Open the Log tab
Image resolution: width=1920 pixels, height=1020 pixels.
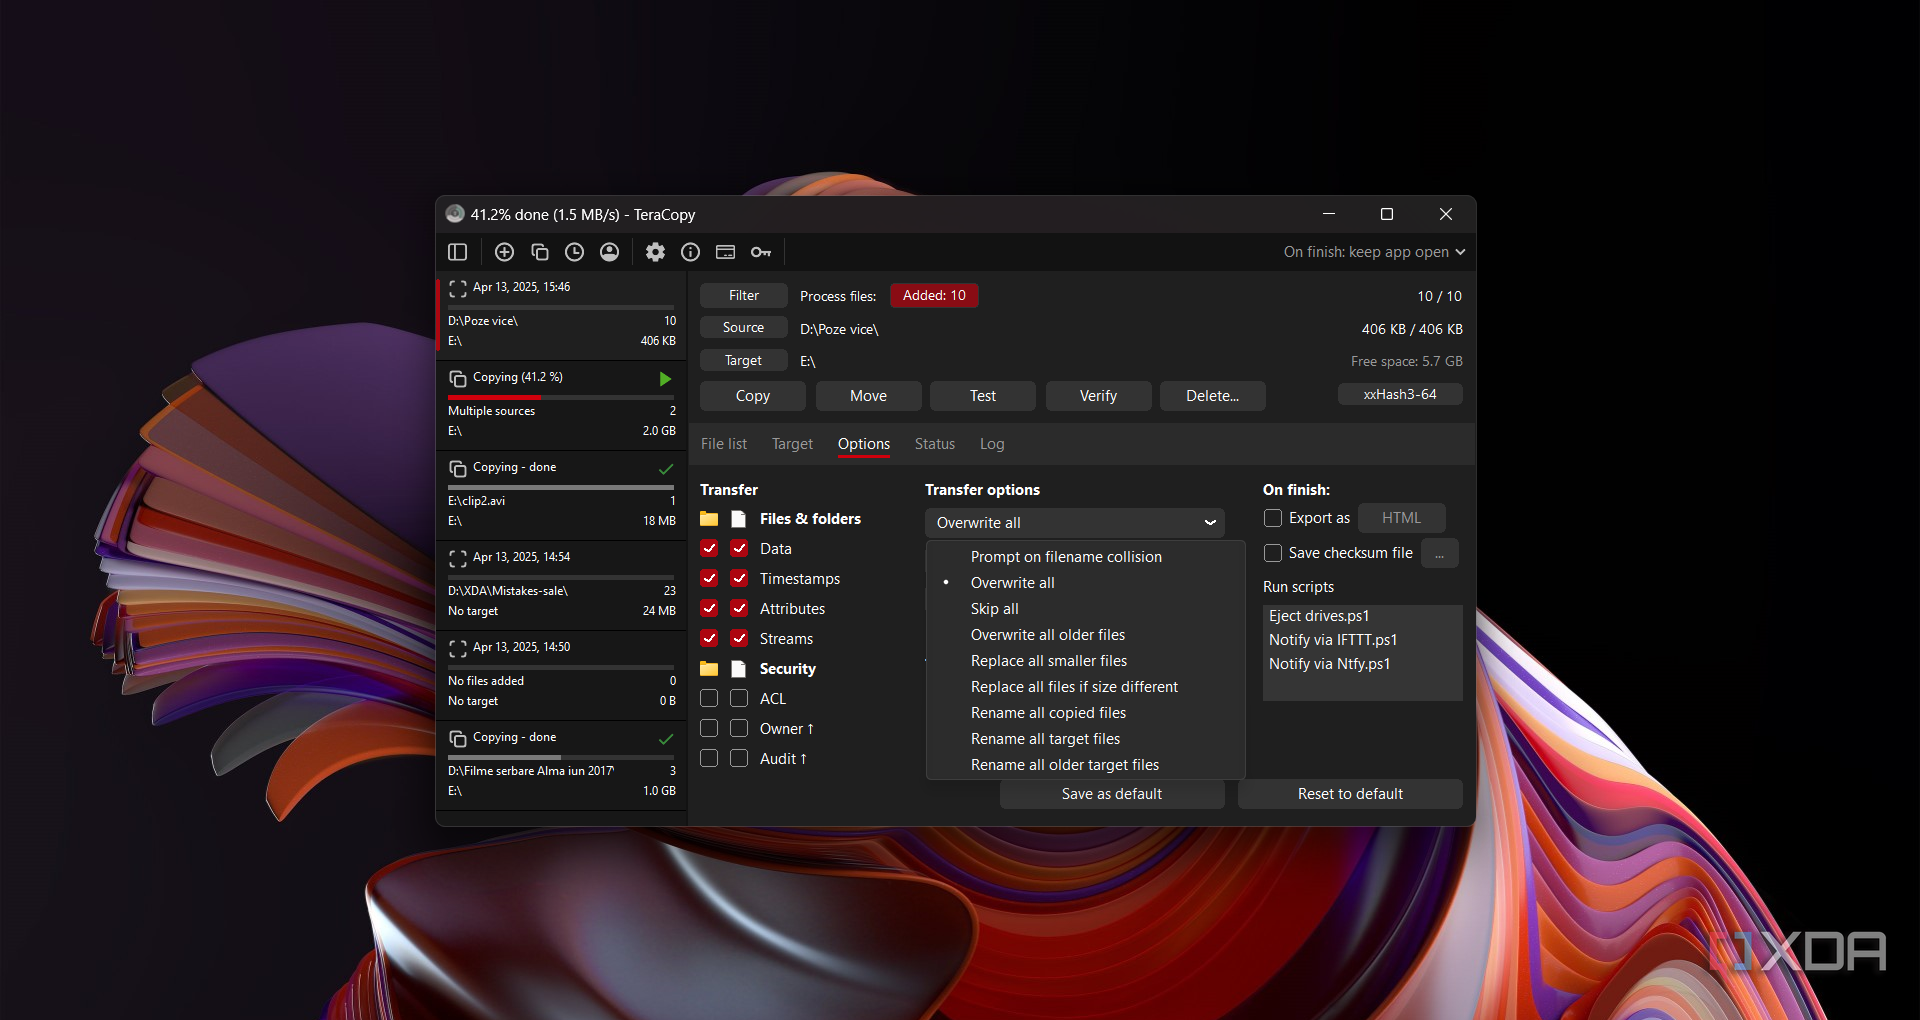(992, 444)
